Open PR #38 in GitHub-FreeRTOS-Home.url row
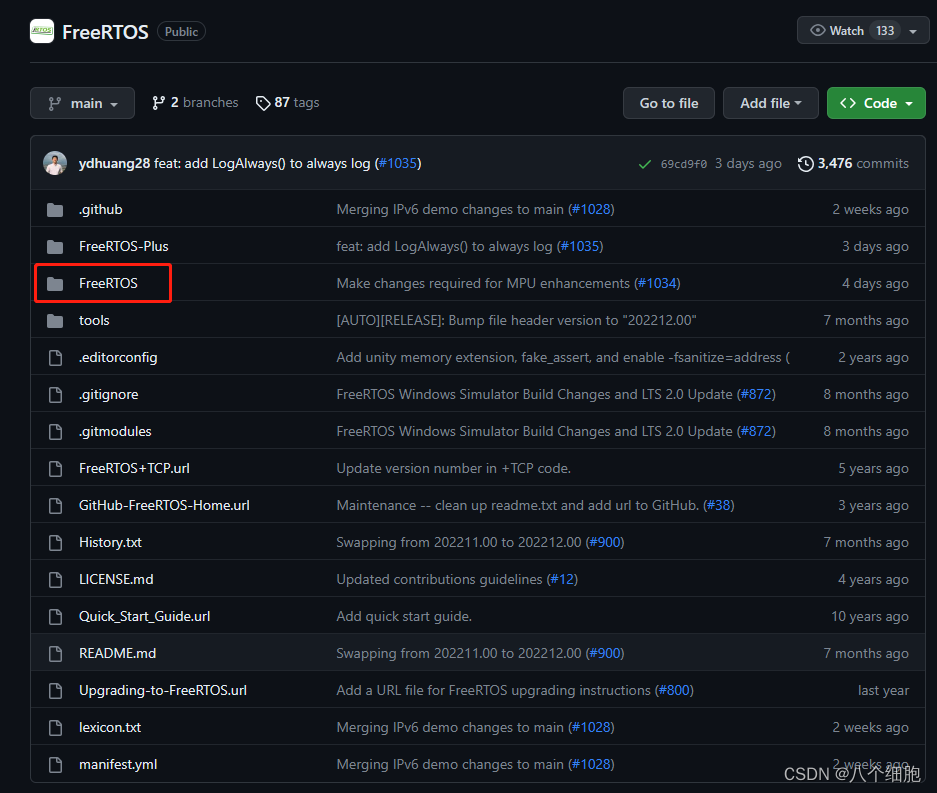This screenshot has width=937, height=793. [x=719, y=506]
